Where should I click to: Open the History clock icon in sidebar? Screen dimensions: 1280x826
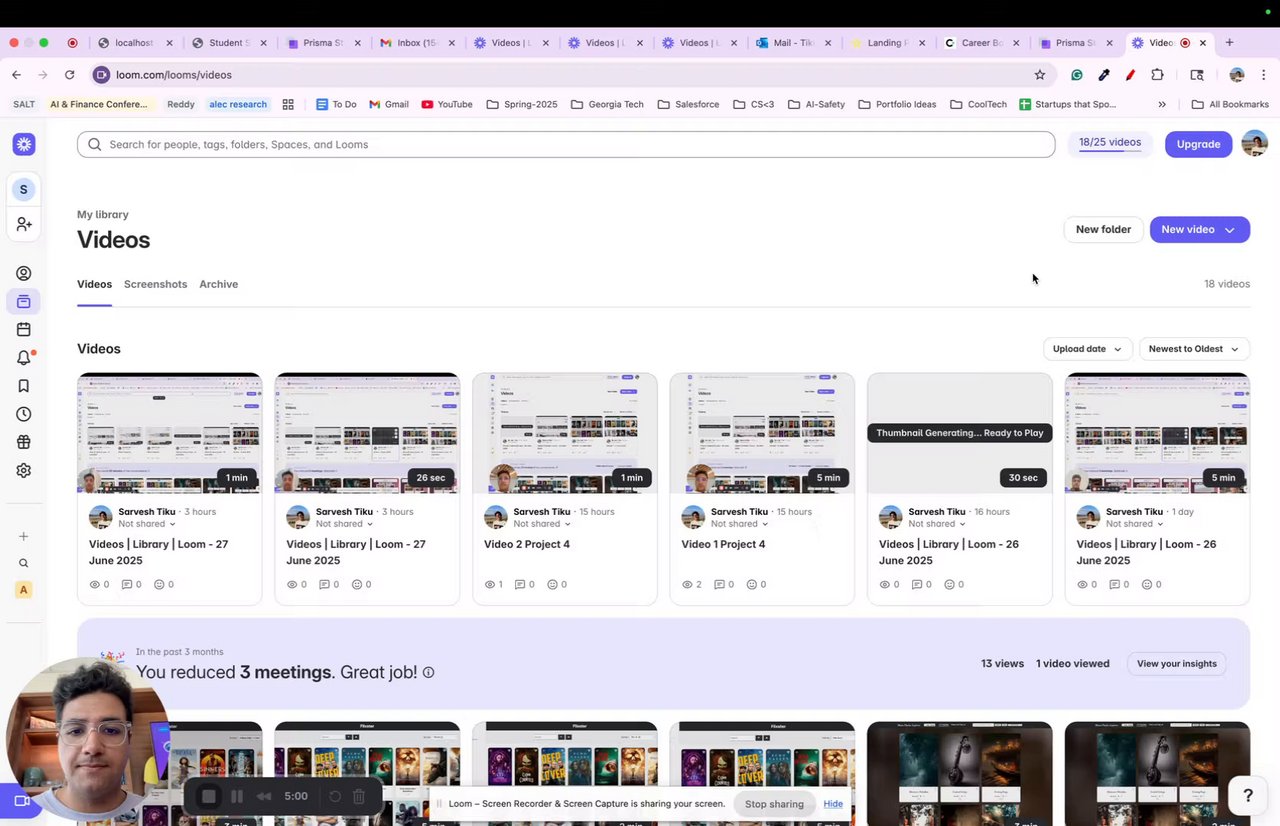click(24, 414)
